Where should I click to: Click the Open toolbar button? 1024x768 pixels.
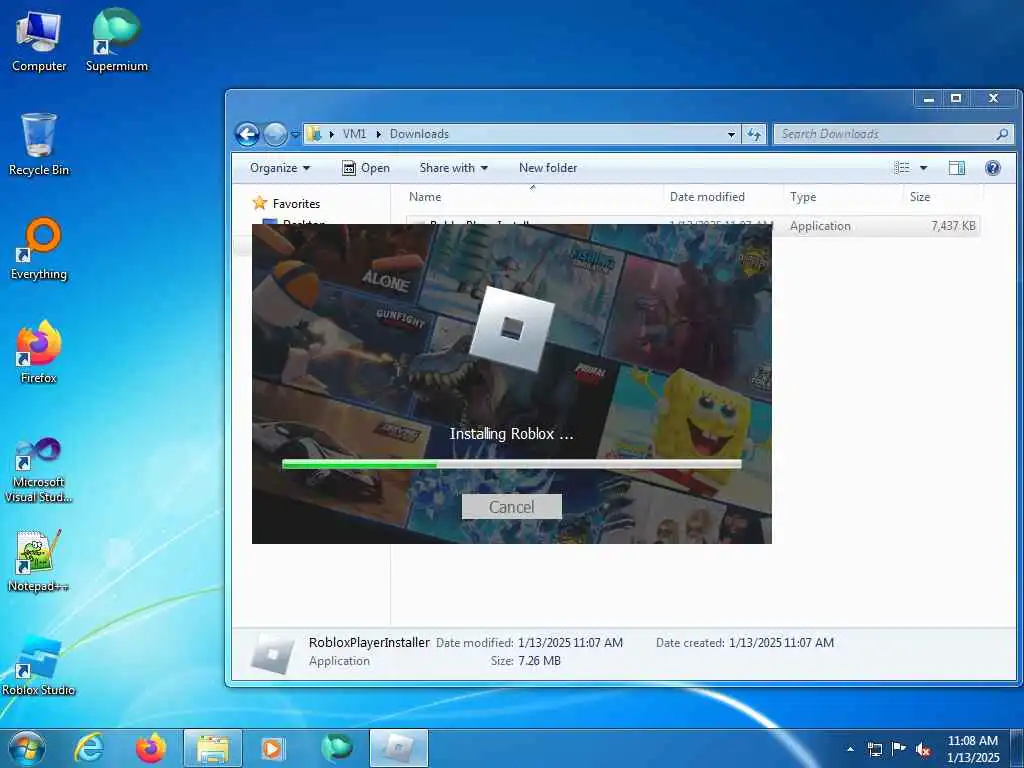coord(366,168)
